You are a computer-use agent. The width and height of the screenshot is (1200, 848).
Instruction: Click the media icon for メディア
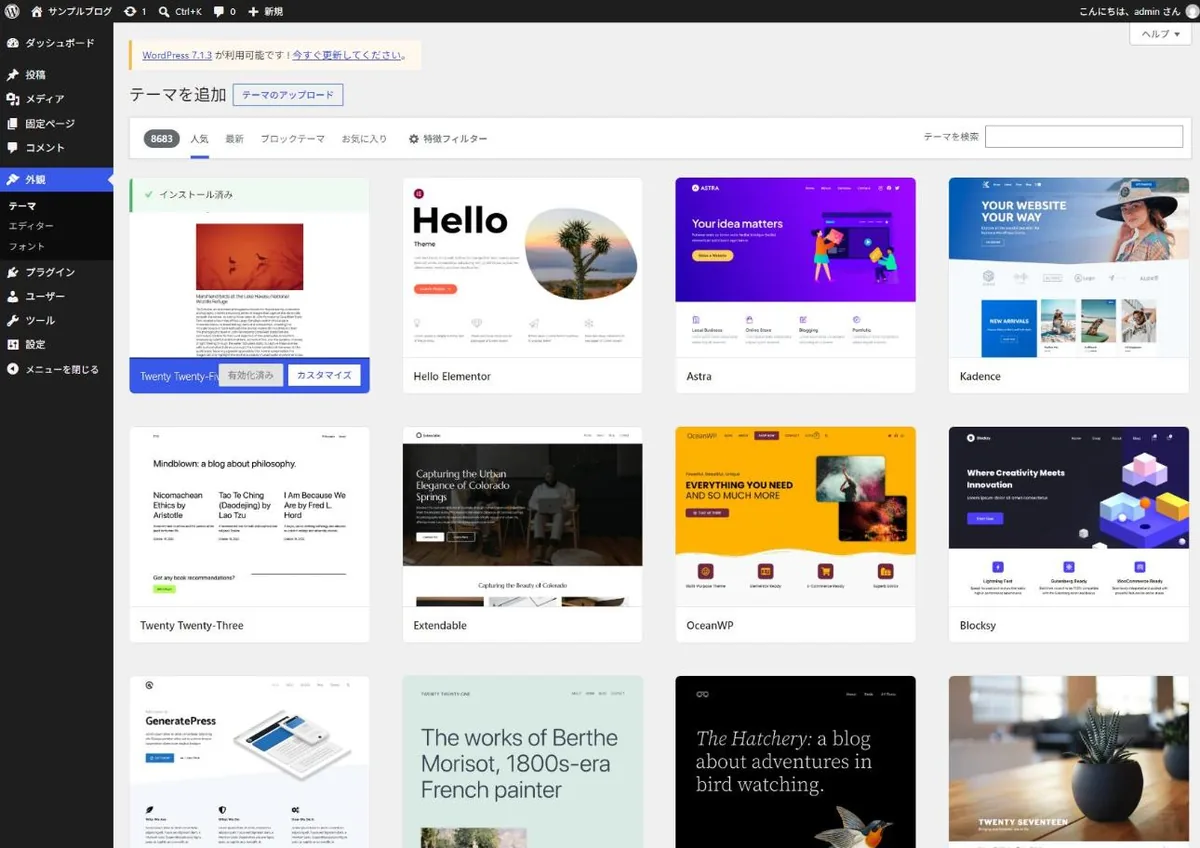13,99
